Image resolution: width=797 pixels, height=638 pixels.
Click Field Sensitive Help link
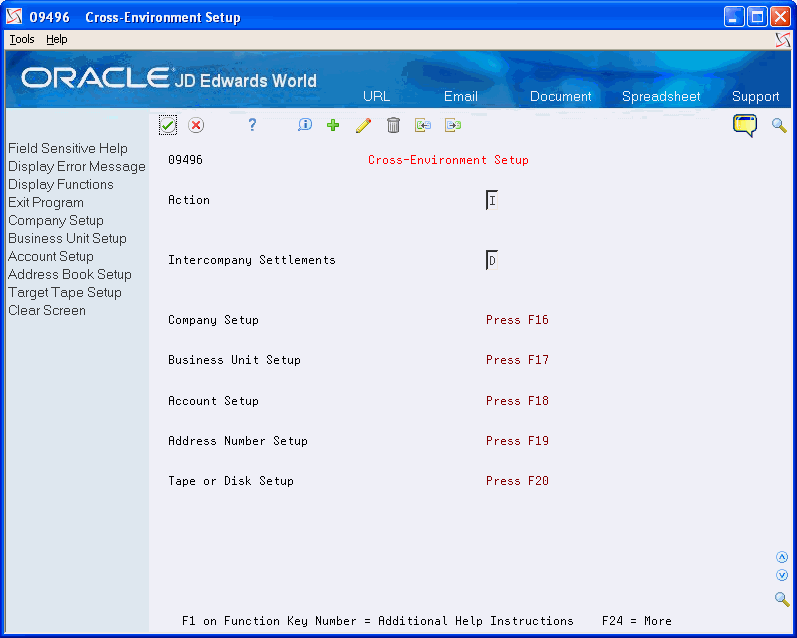tap(68, 148)
